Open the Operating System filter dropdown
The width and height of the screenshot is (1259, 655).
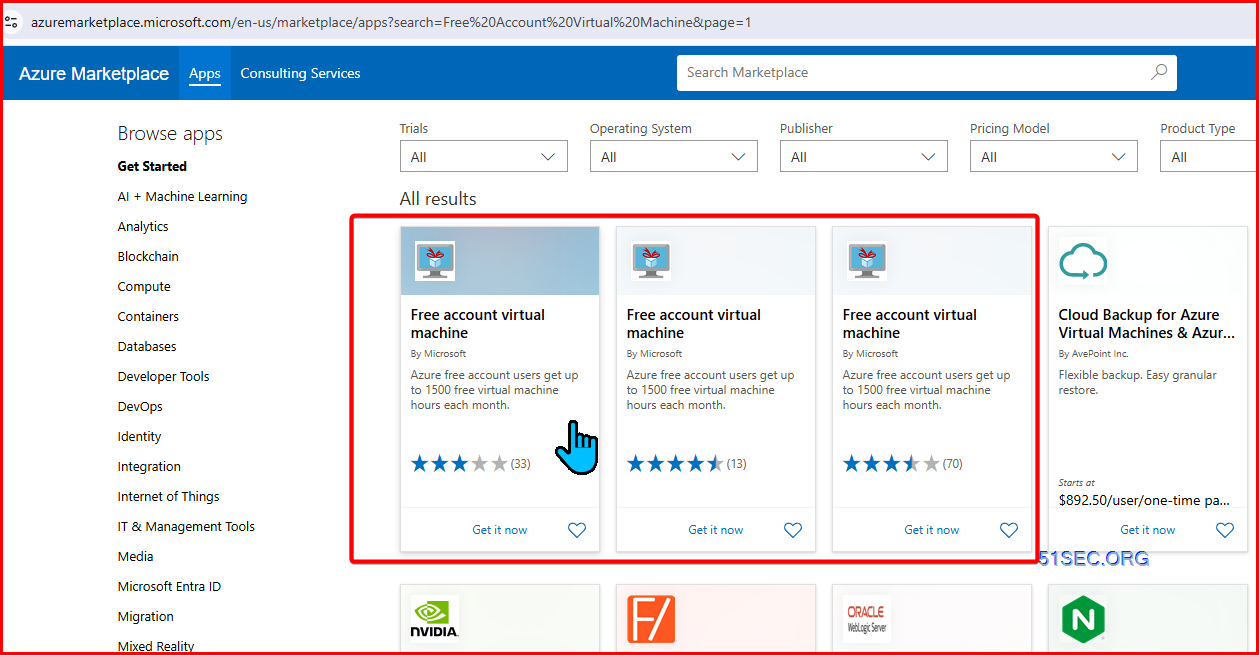coord(674,156)
